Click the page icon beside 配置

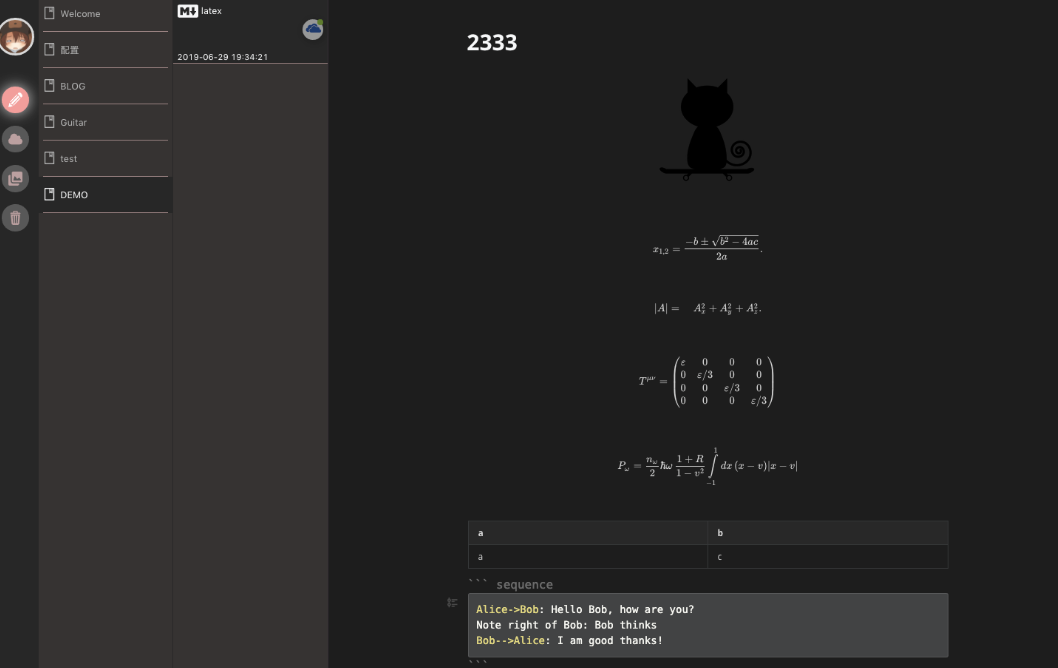[49, 49]
